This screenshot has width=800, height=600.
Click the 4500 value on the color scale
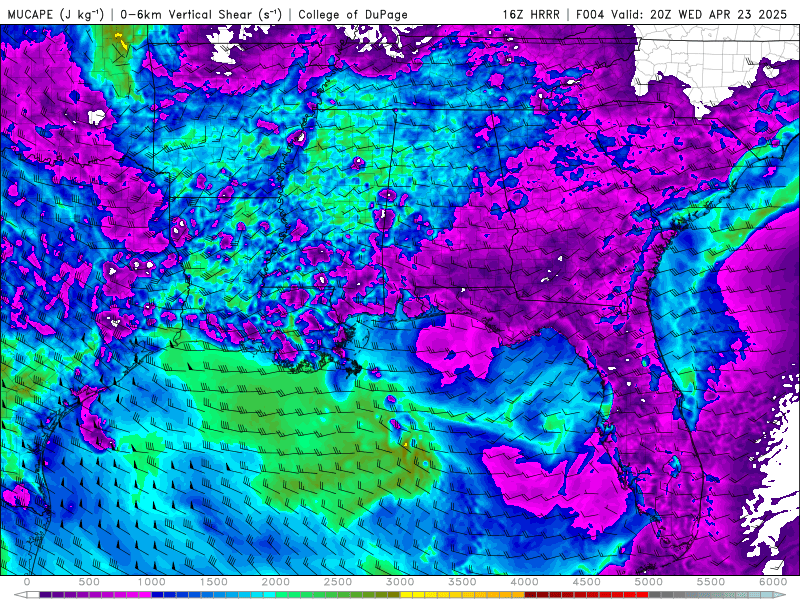(x=587, y=582)
